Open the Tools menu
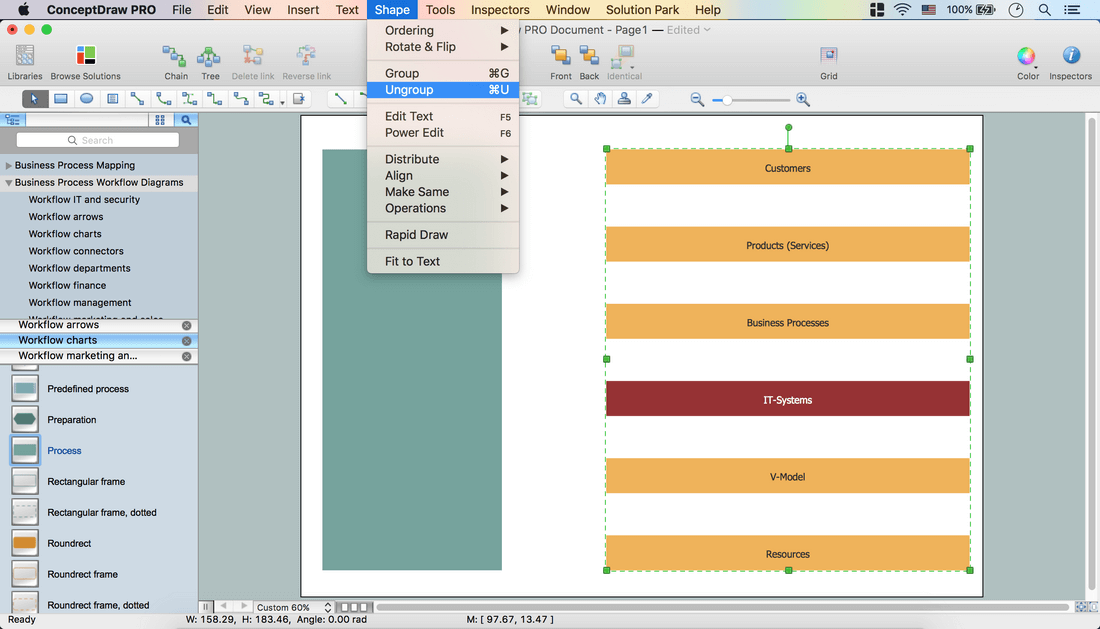The height and width of the screenshot is (629, 1100). [x=440, y=10]
